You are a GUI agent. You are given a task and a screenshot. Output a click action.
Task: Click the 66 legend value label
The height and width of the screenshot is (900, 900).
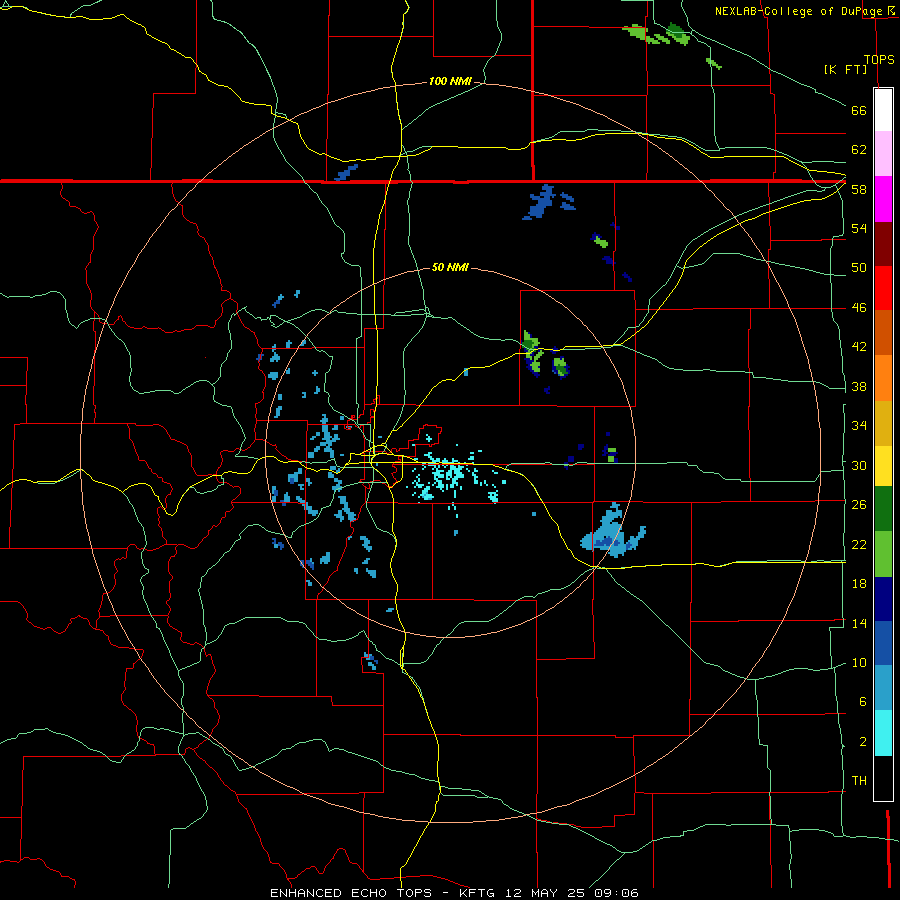coord(859,110)
